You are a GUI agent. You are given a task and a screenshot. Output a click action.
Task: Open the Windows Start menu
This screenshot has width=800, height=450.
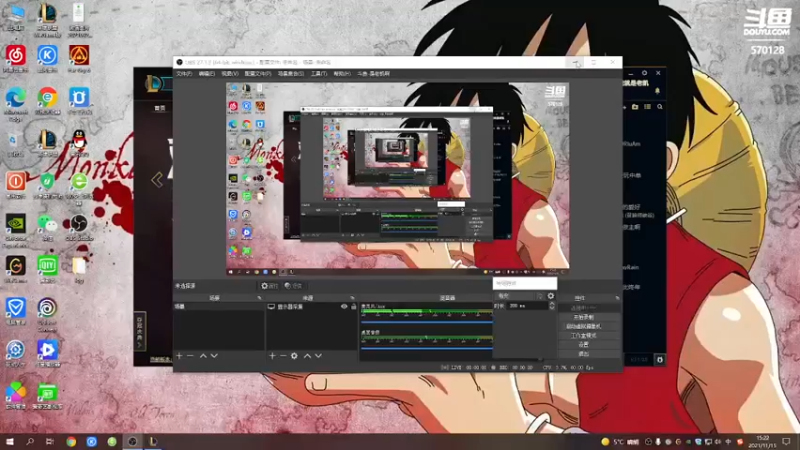(10, 441)
